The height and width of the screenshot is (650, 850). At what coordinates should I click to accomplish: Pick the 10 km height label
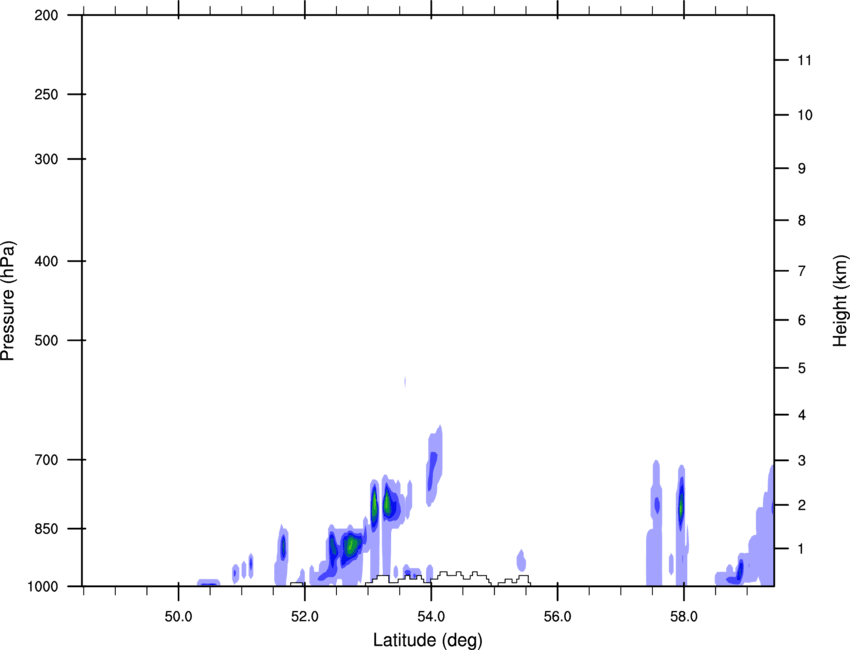click(x=805, y=115)
